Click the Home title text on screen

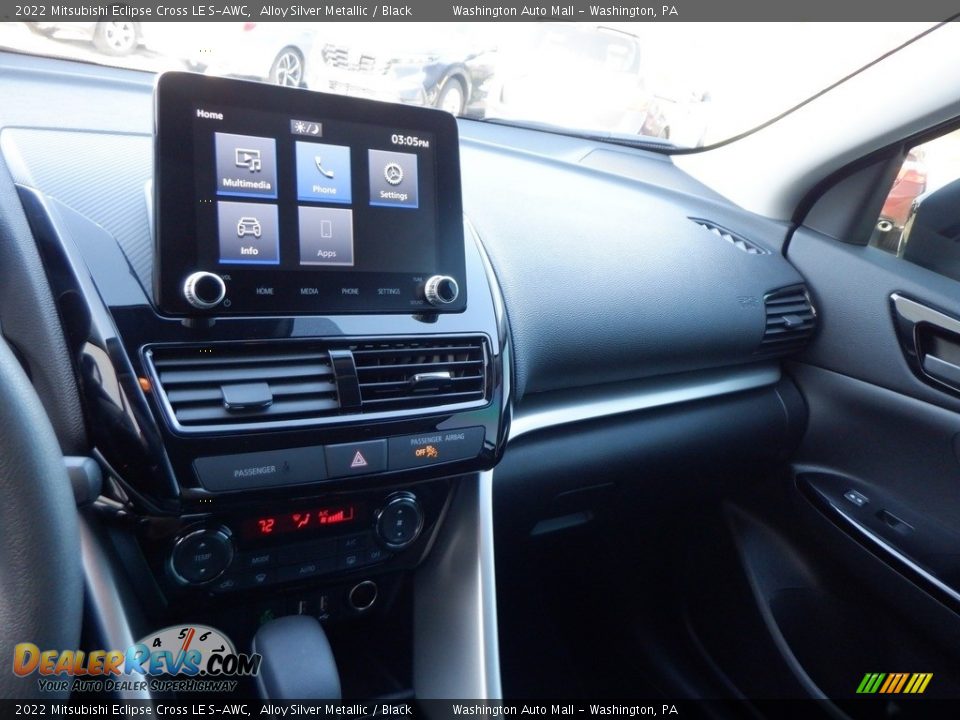pyautogui.click(x=209, y=114)
